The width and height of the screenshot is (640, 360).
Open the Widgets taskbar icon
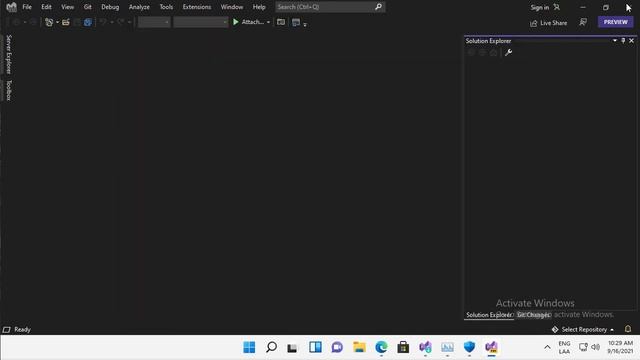coord(315,347)
